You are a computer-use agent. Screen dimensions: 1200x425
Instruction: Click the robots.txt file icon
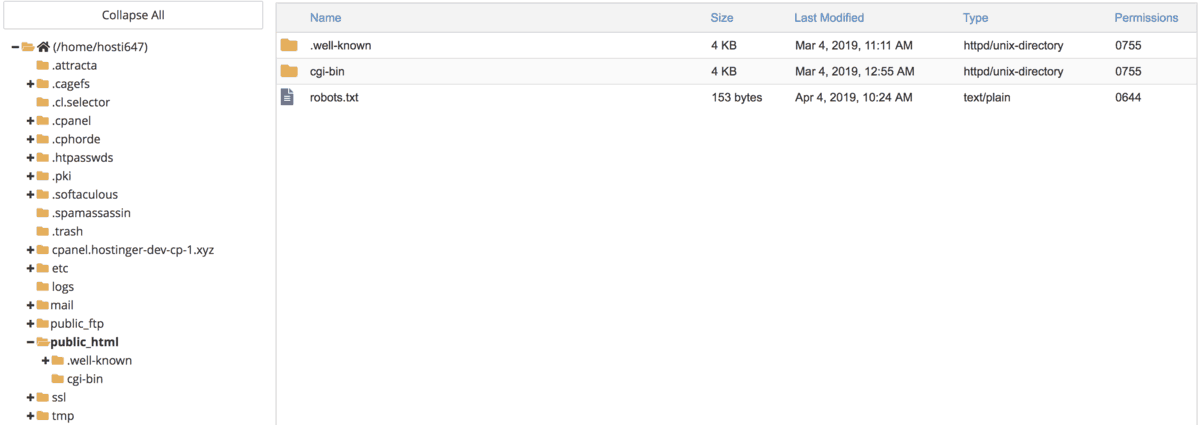pyautogui.click(x=288, y=97)
